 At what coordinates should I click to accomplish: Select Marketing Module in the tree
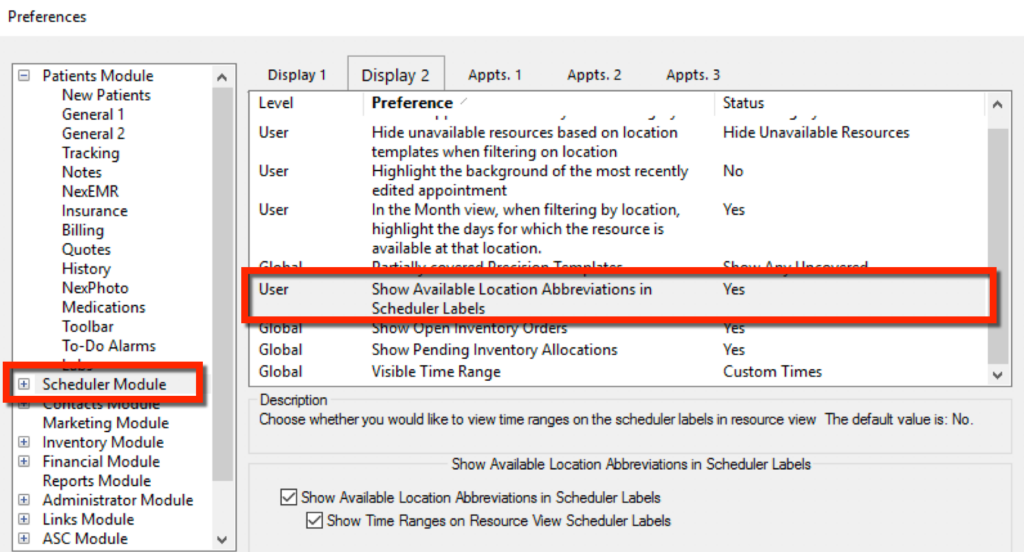click(x=106, y=423)
